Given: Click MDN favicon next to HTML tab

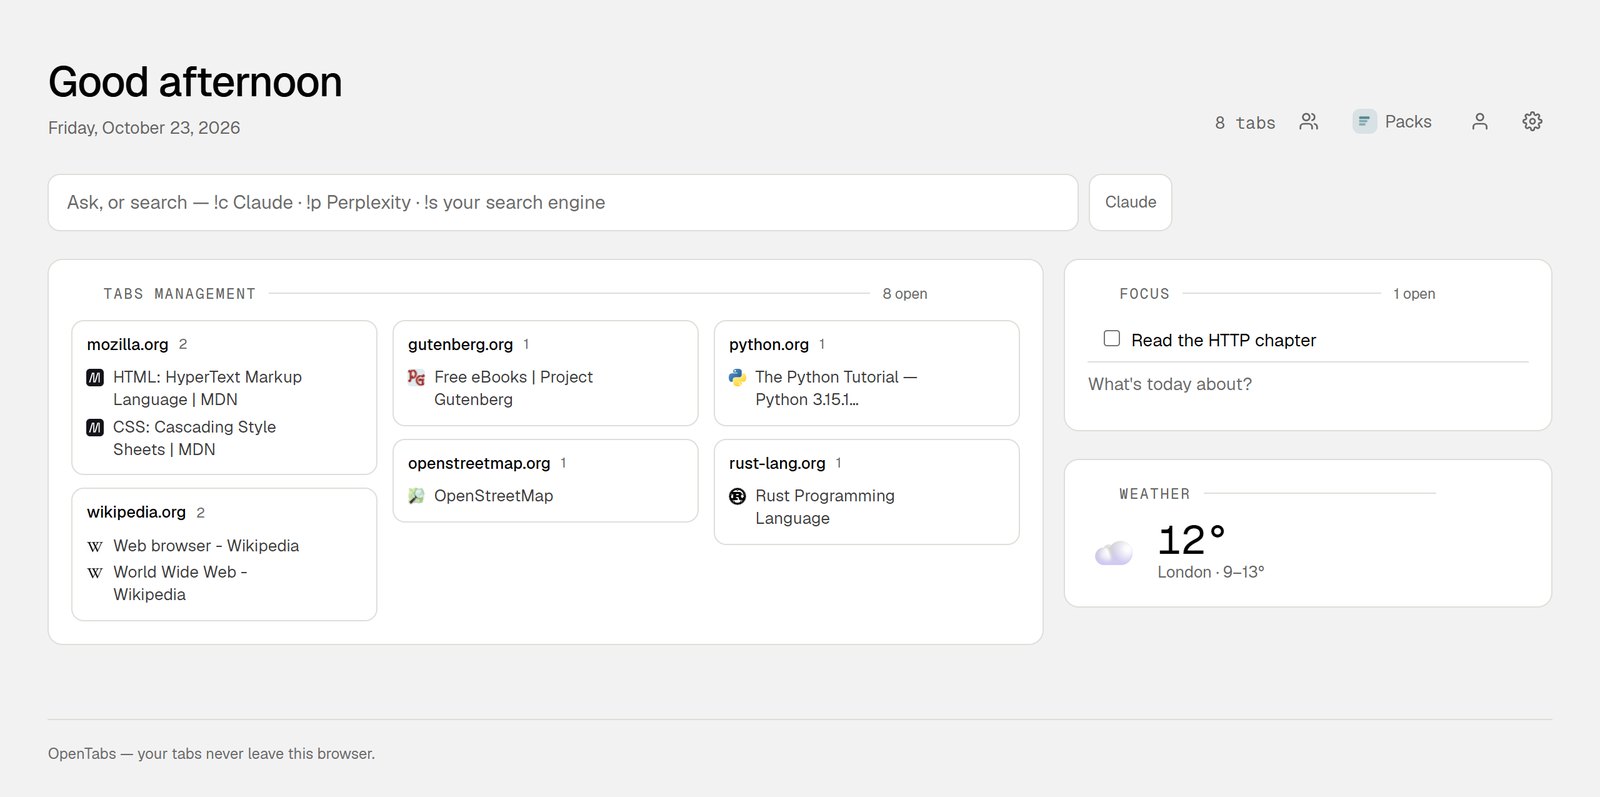Looking at the screenshot, I should (95, 378).
